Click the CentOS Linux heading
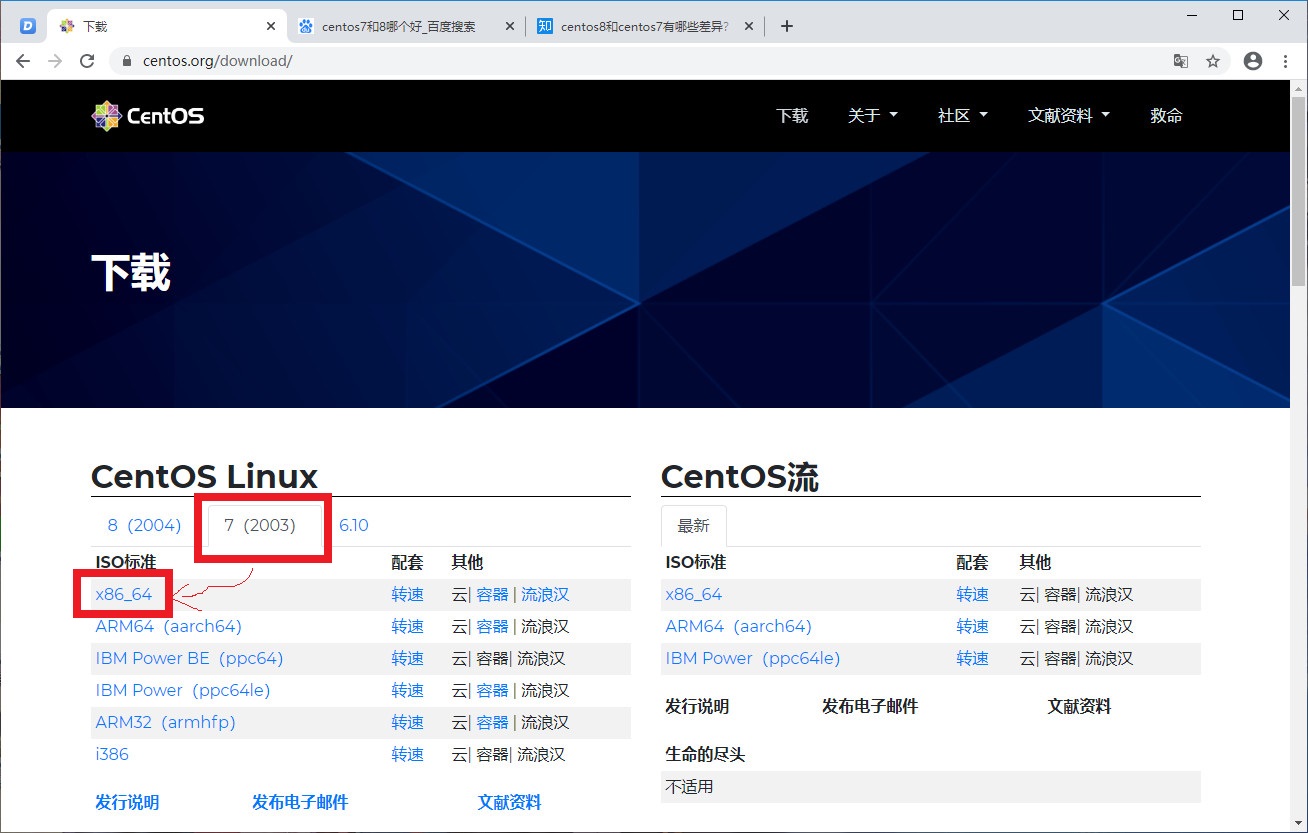Image resolution: width=1308 pixels, height=833 pixels. tap(204, 476)
